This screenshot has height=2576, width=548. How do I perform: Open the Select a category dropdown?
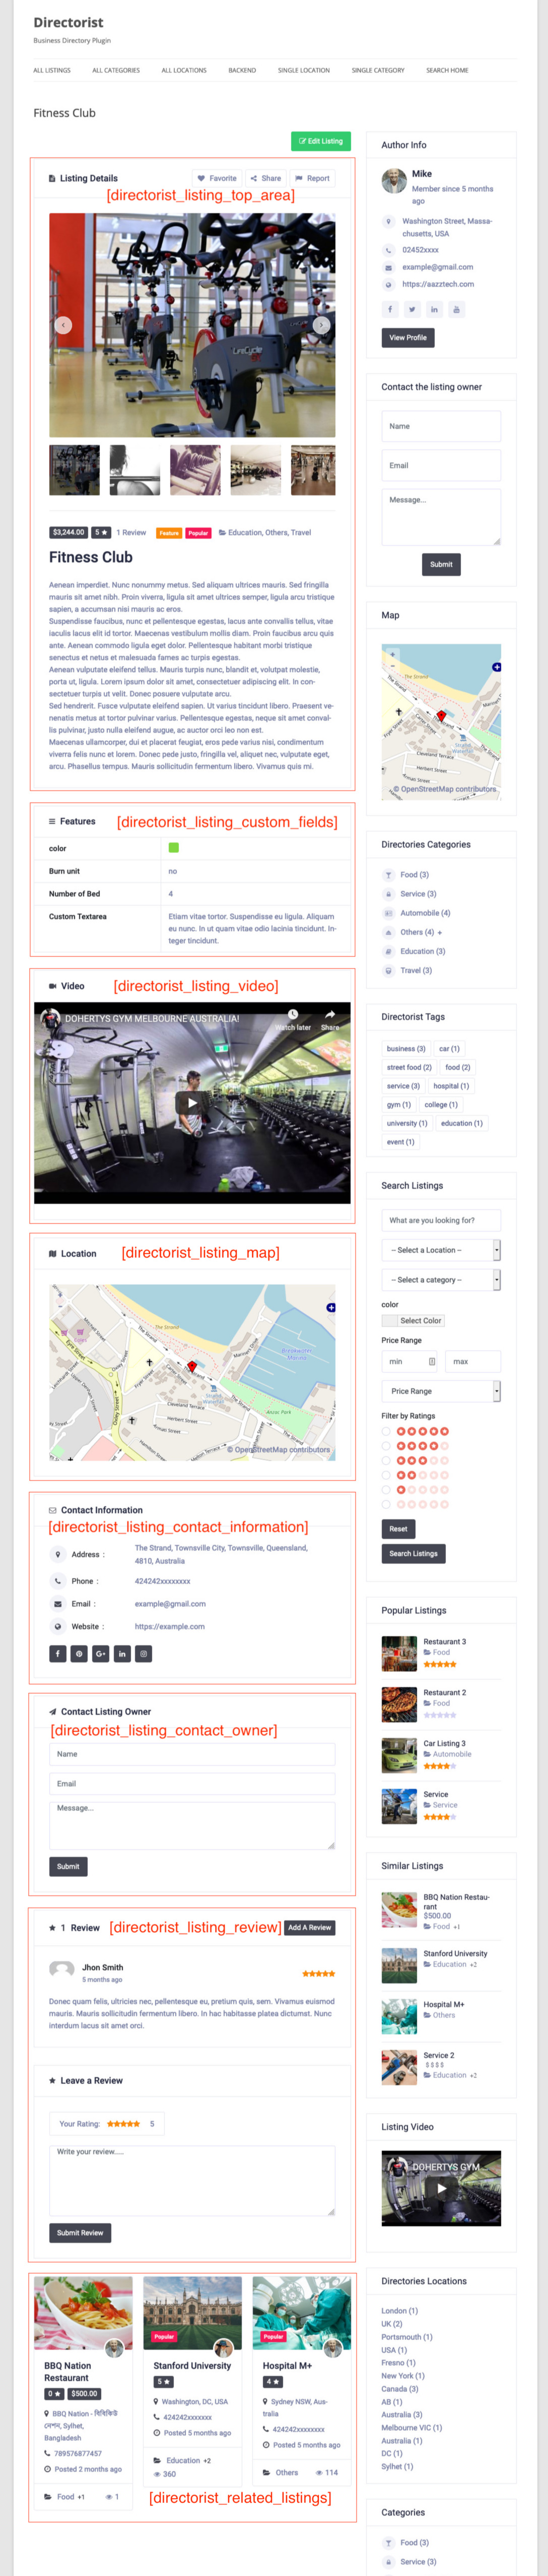[441, 1280]
